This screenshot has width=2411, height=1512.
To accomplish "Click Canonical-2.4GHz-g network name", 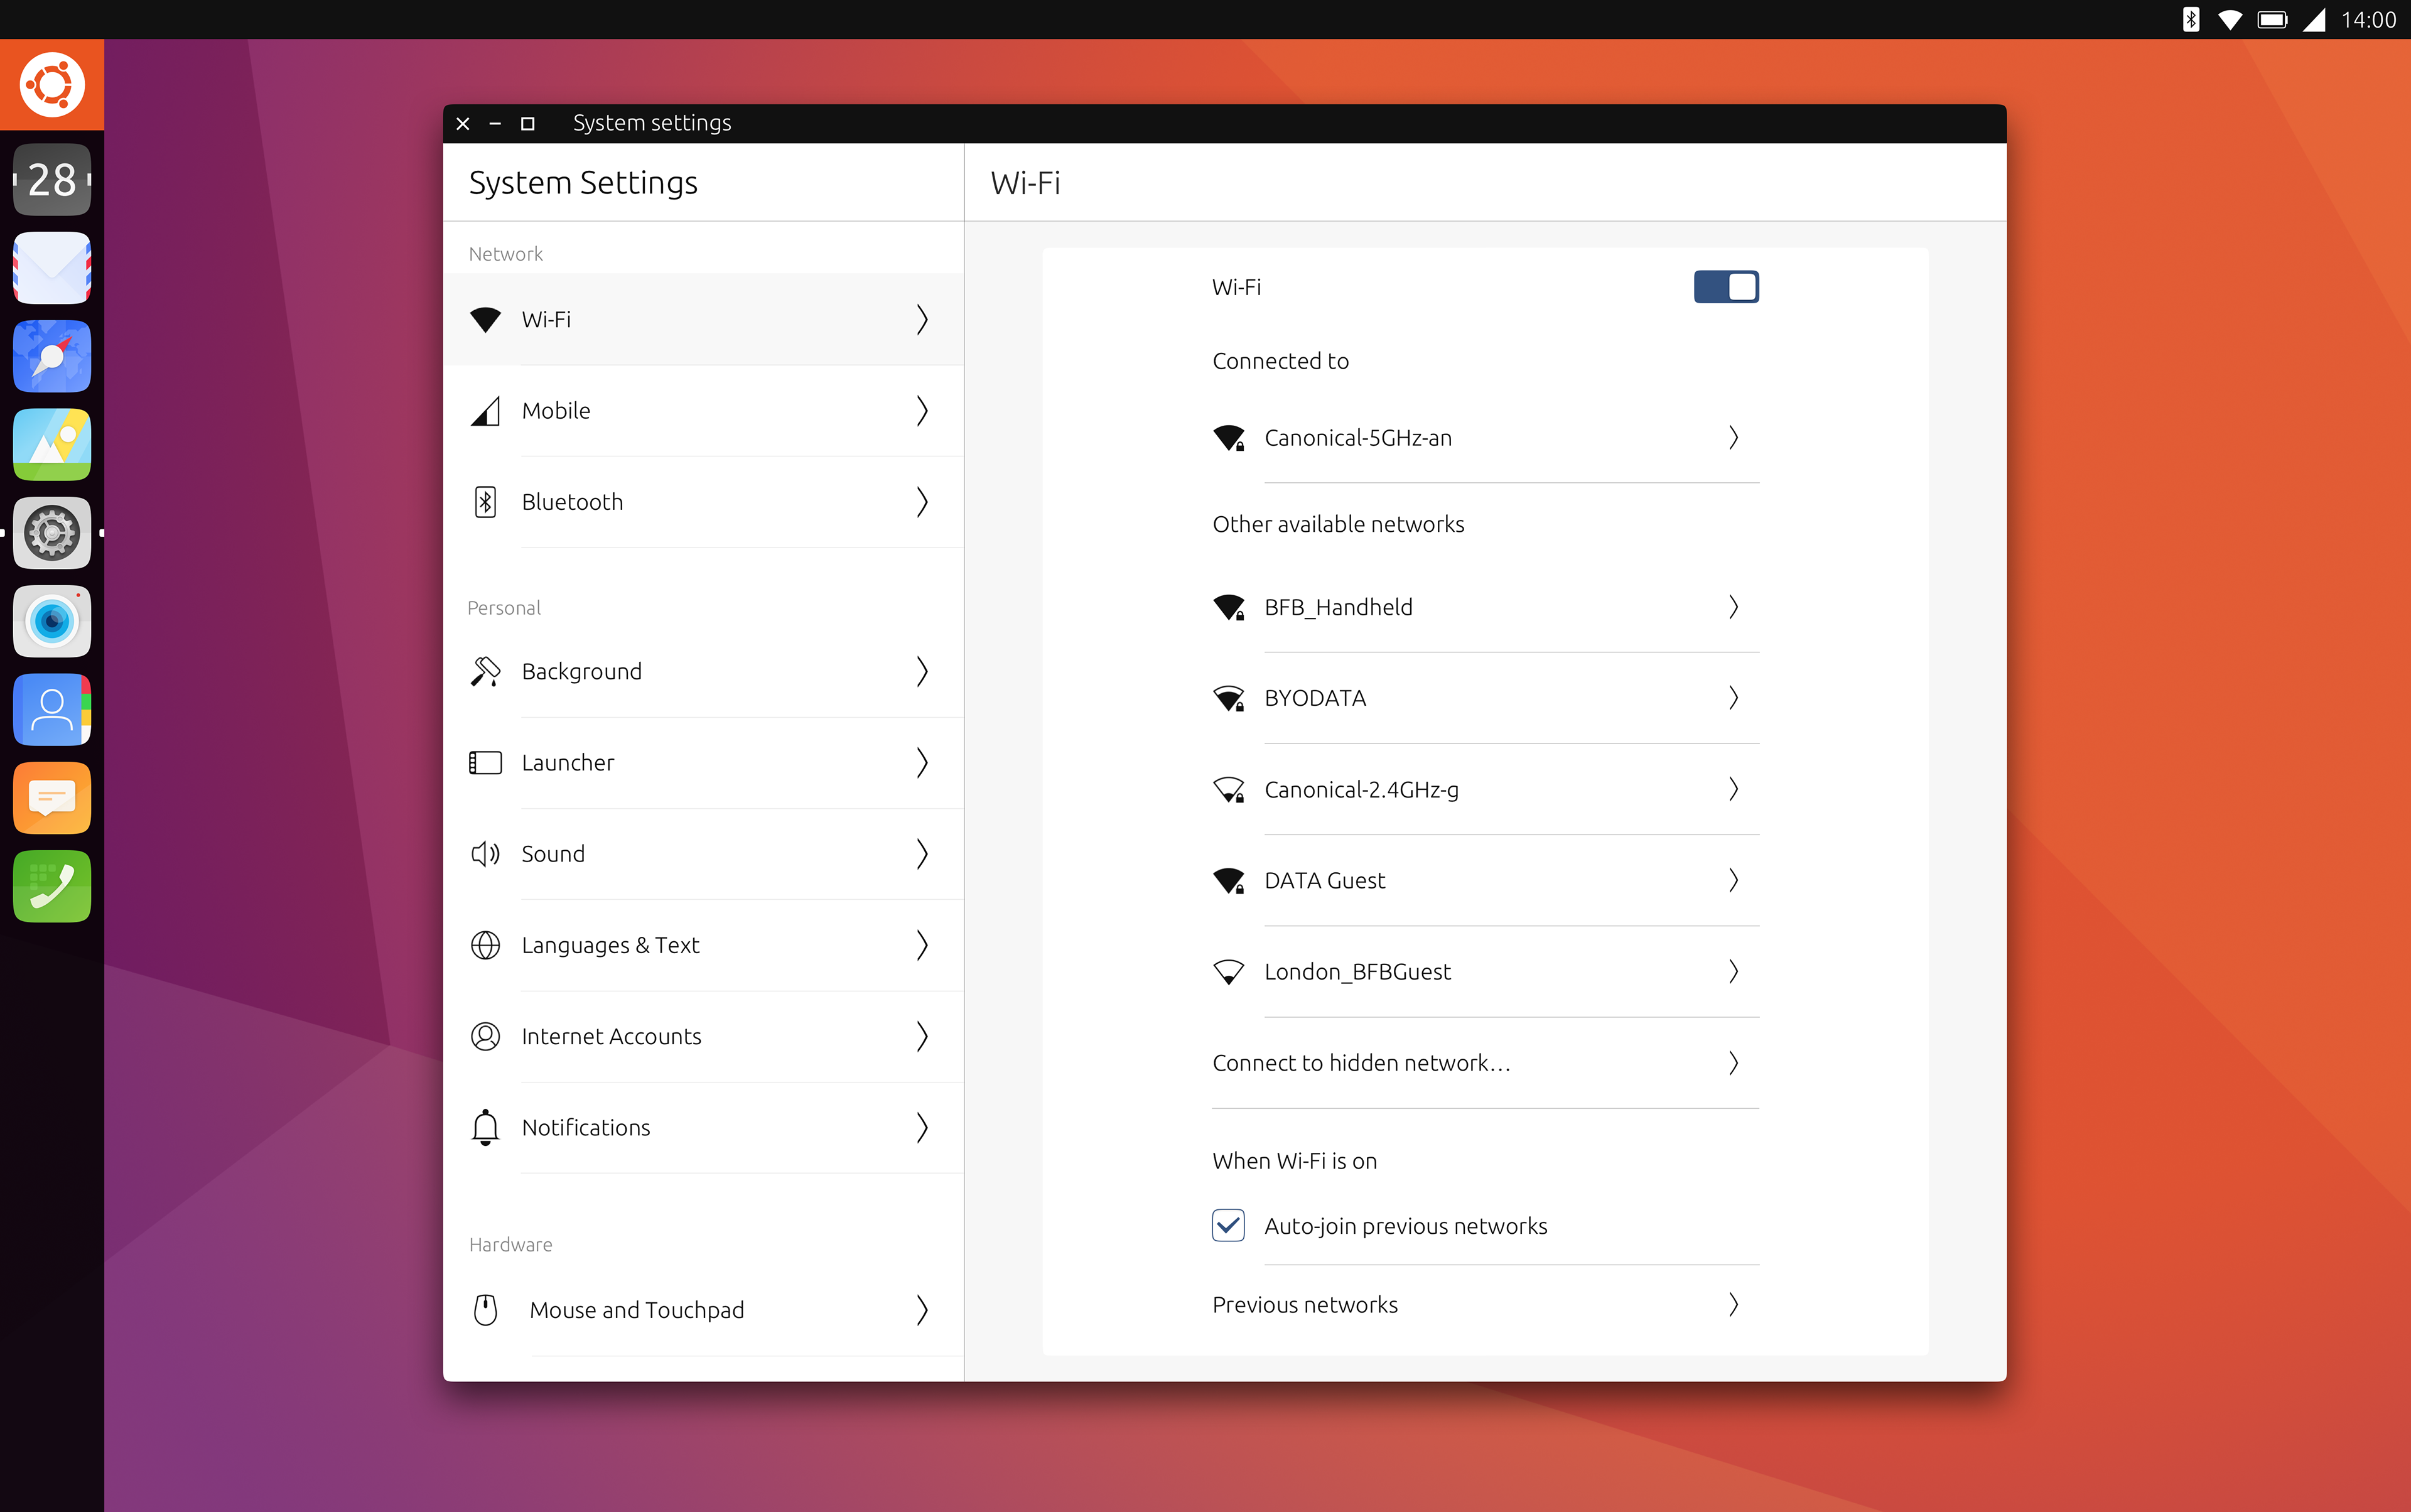I will click(x=1361, y=790).
